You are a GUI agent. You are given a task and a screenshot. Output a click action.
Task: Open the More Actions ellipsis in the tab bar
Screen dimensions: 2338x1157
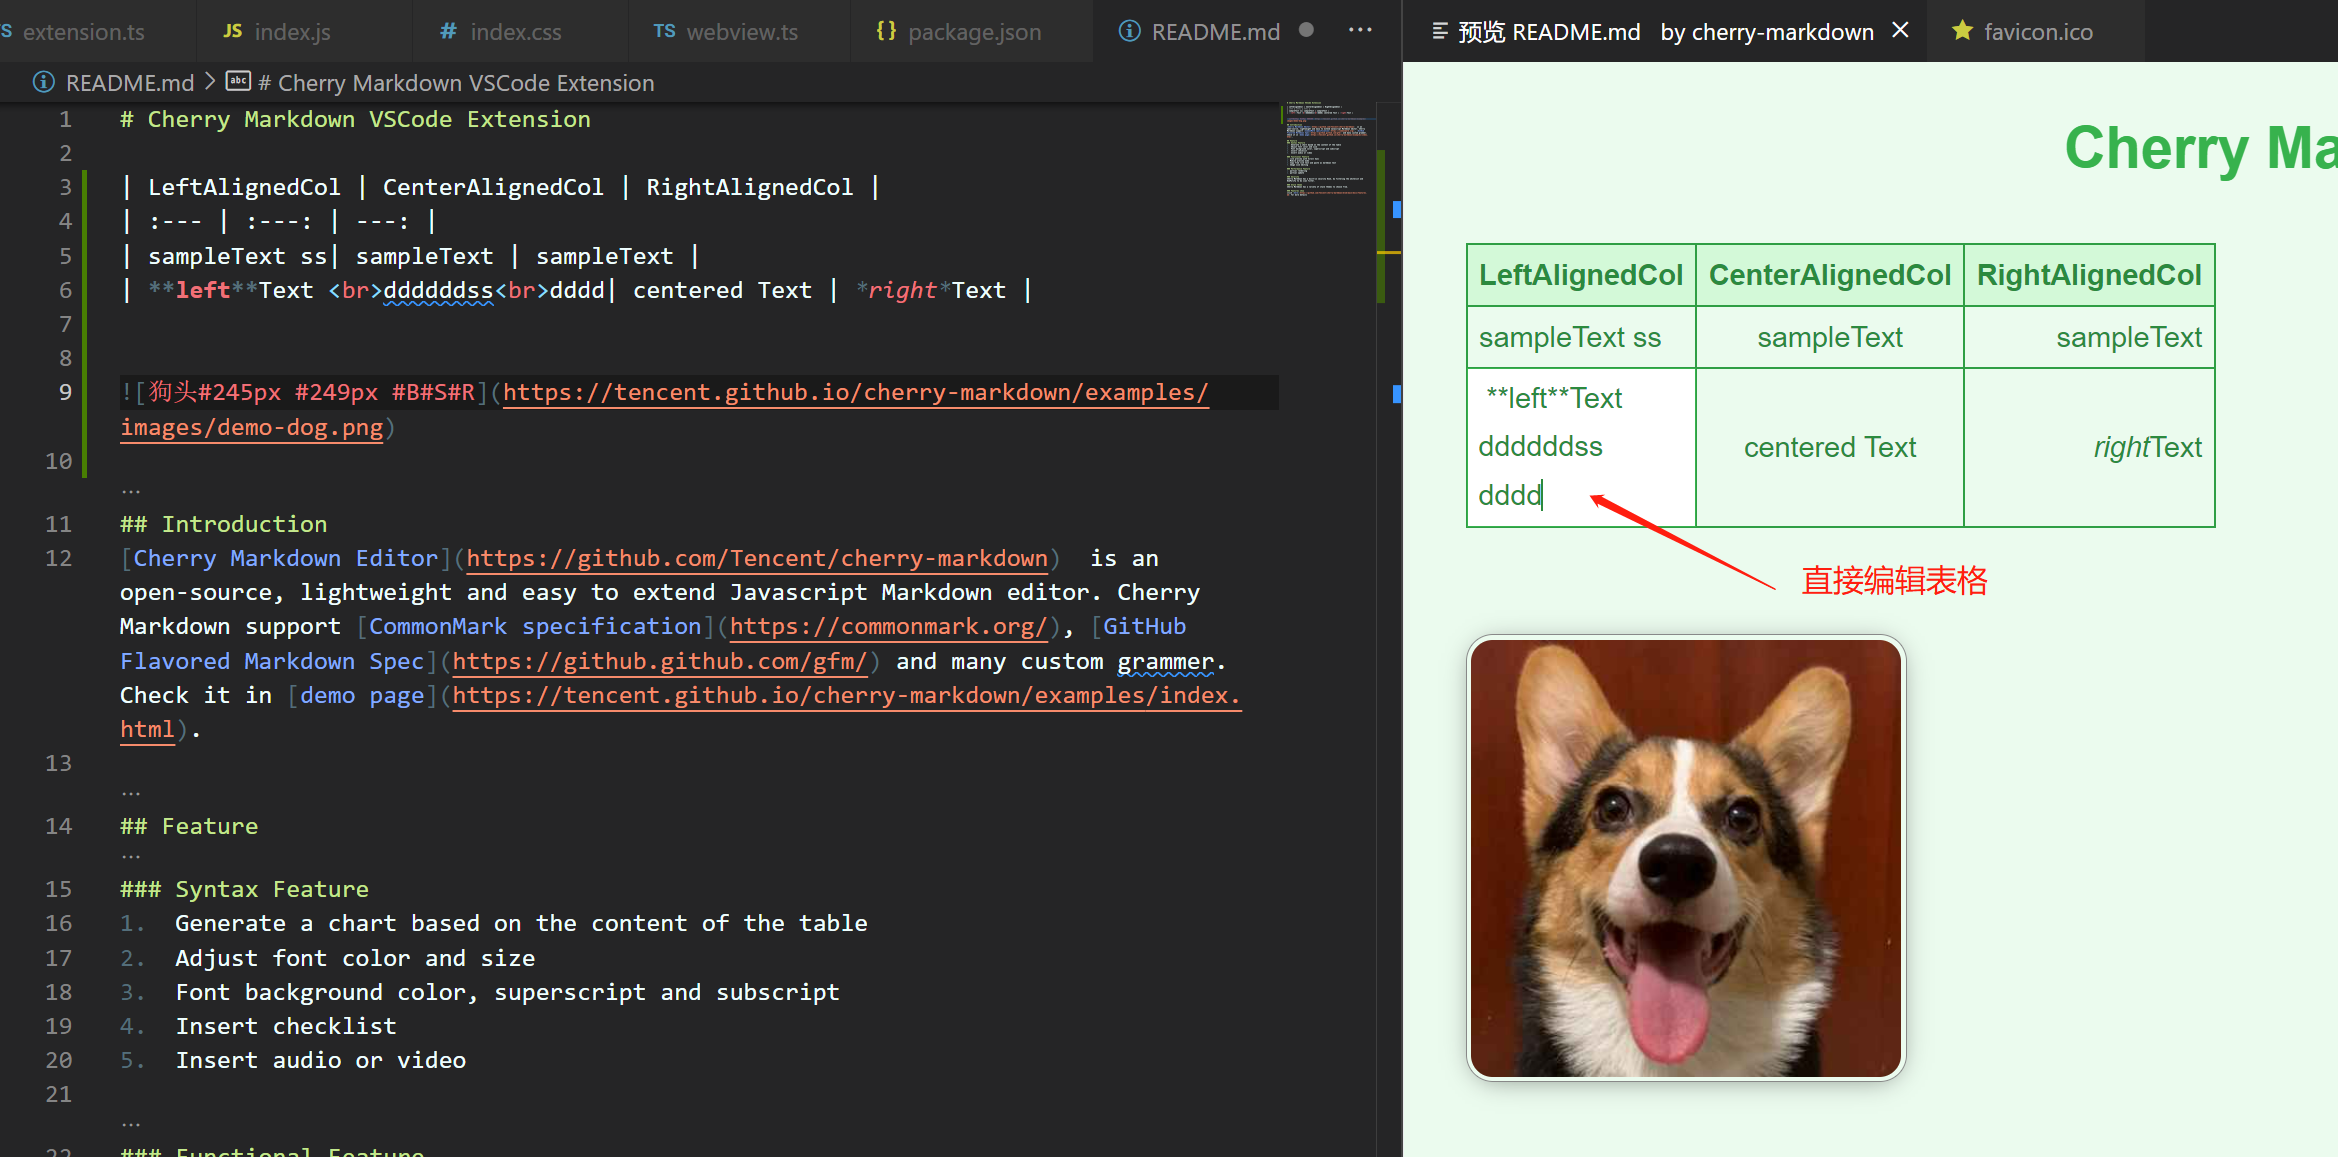[x=1360, y=30]
